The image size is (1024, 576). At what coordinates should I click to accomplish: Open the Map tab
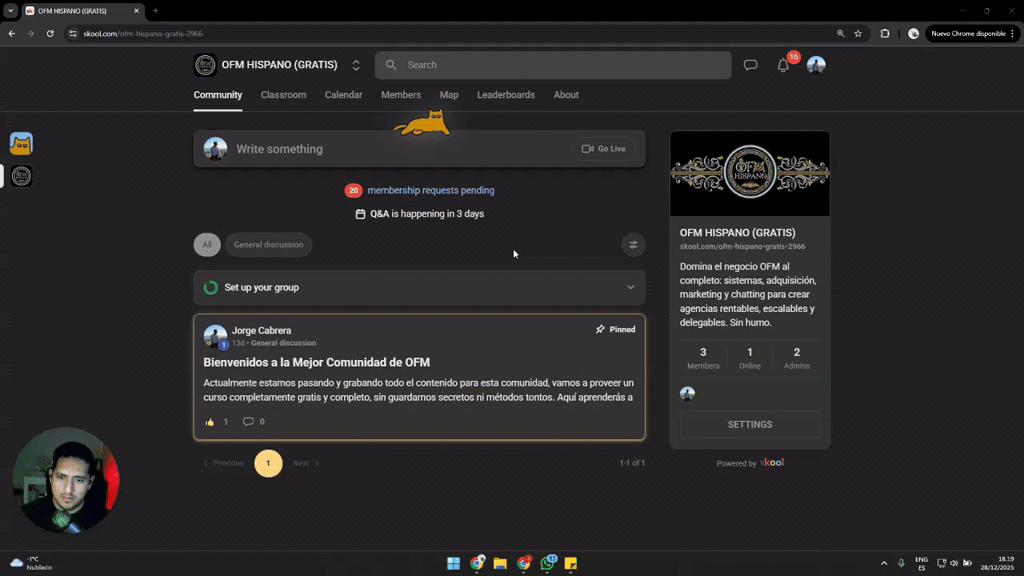coord(449,95)
